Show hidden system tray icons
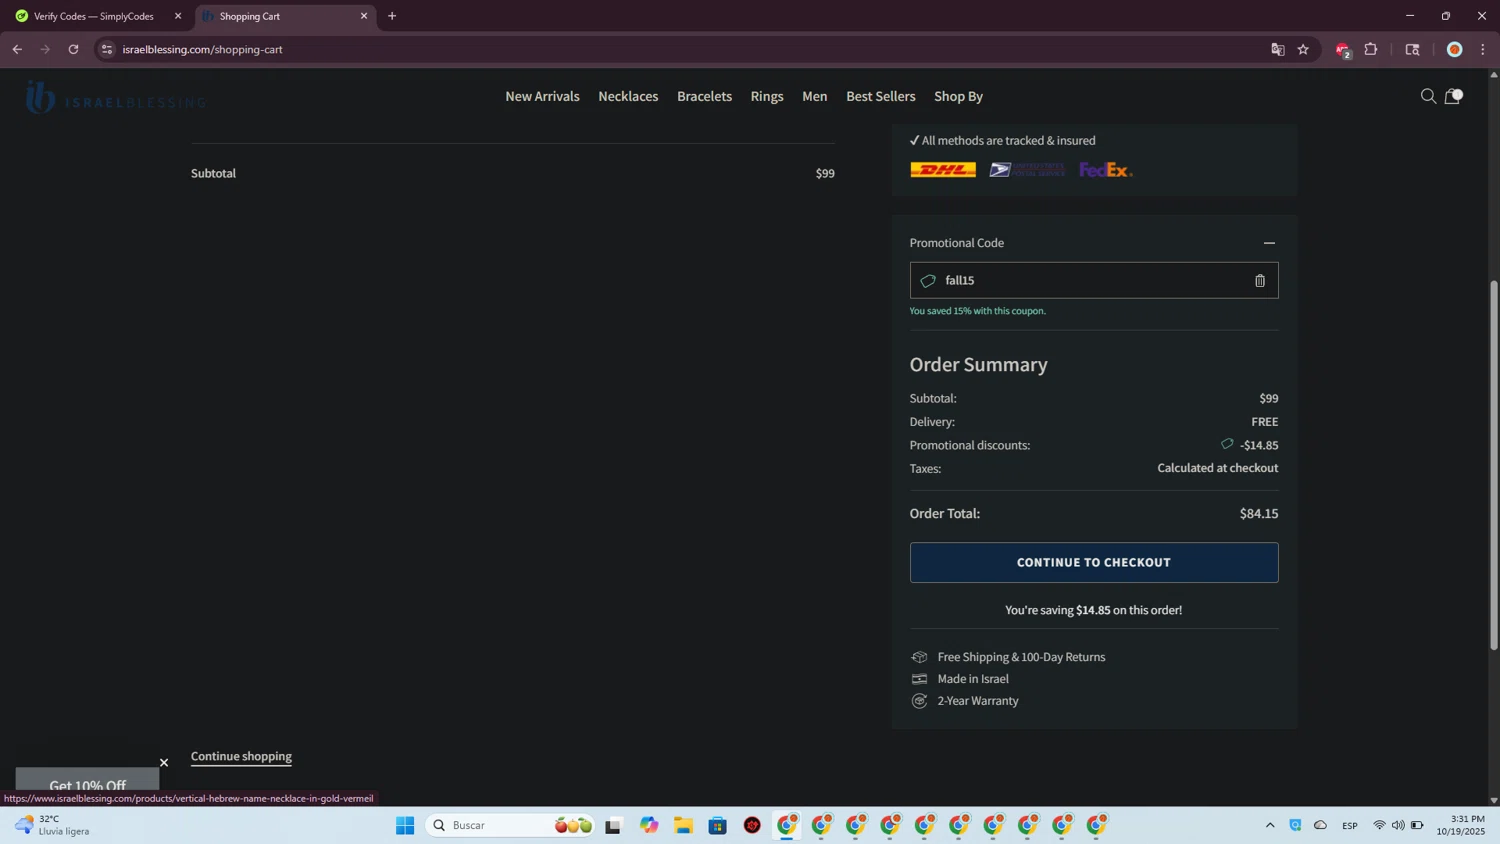 (1270, 825)
